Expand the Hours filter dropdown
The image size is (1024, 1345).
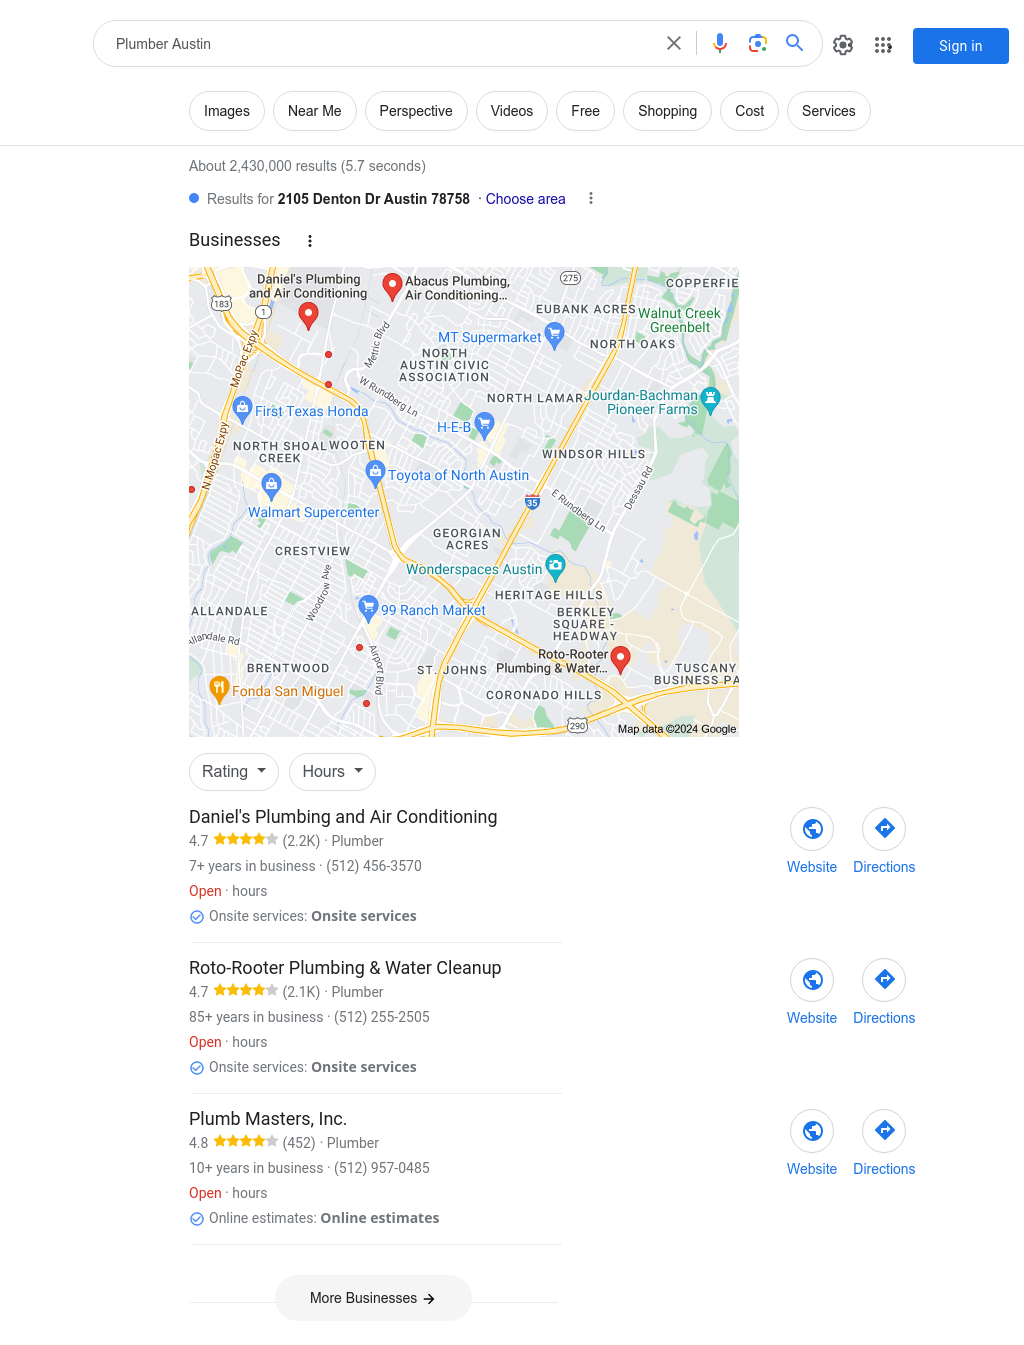333,772
